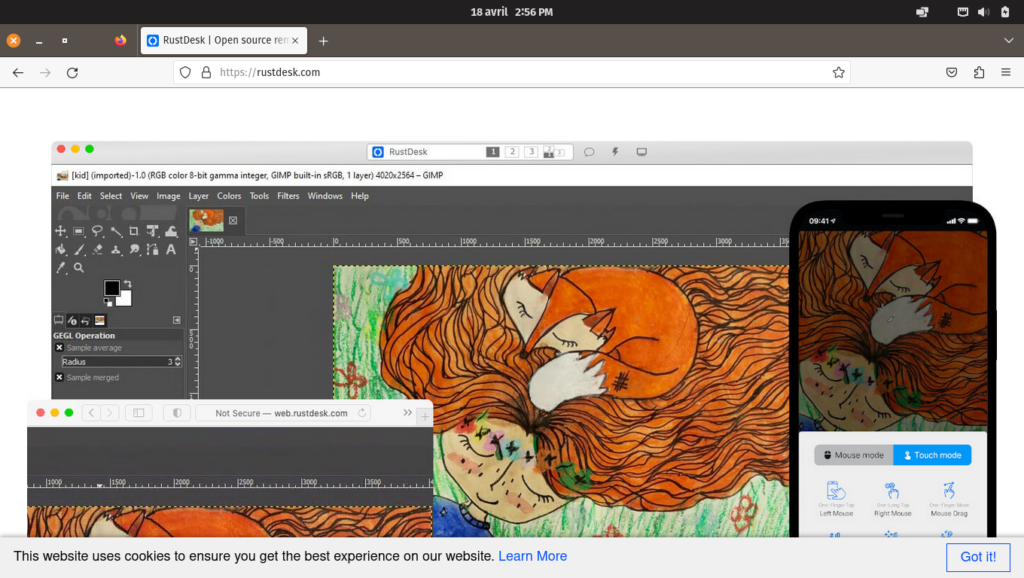Viewport: 1024px width, 578px height.
Task: Open the Device Status dock tab
Action: click(x=72, y=320)
